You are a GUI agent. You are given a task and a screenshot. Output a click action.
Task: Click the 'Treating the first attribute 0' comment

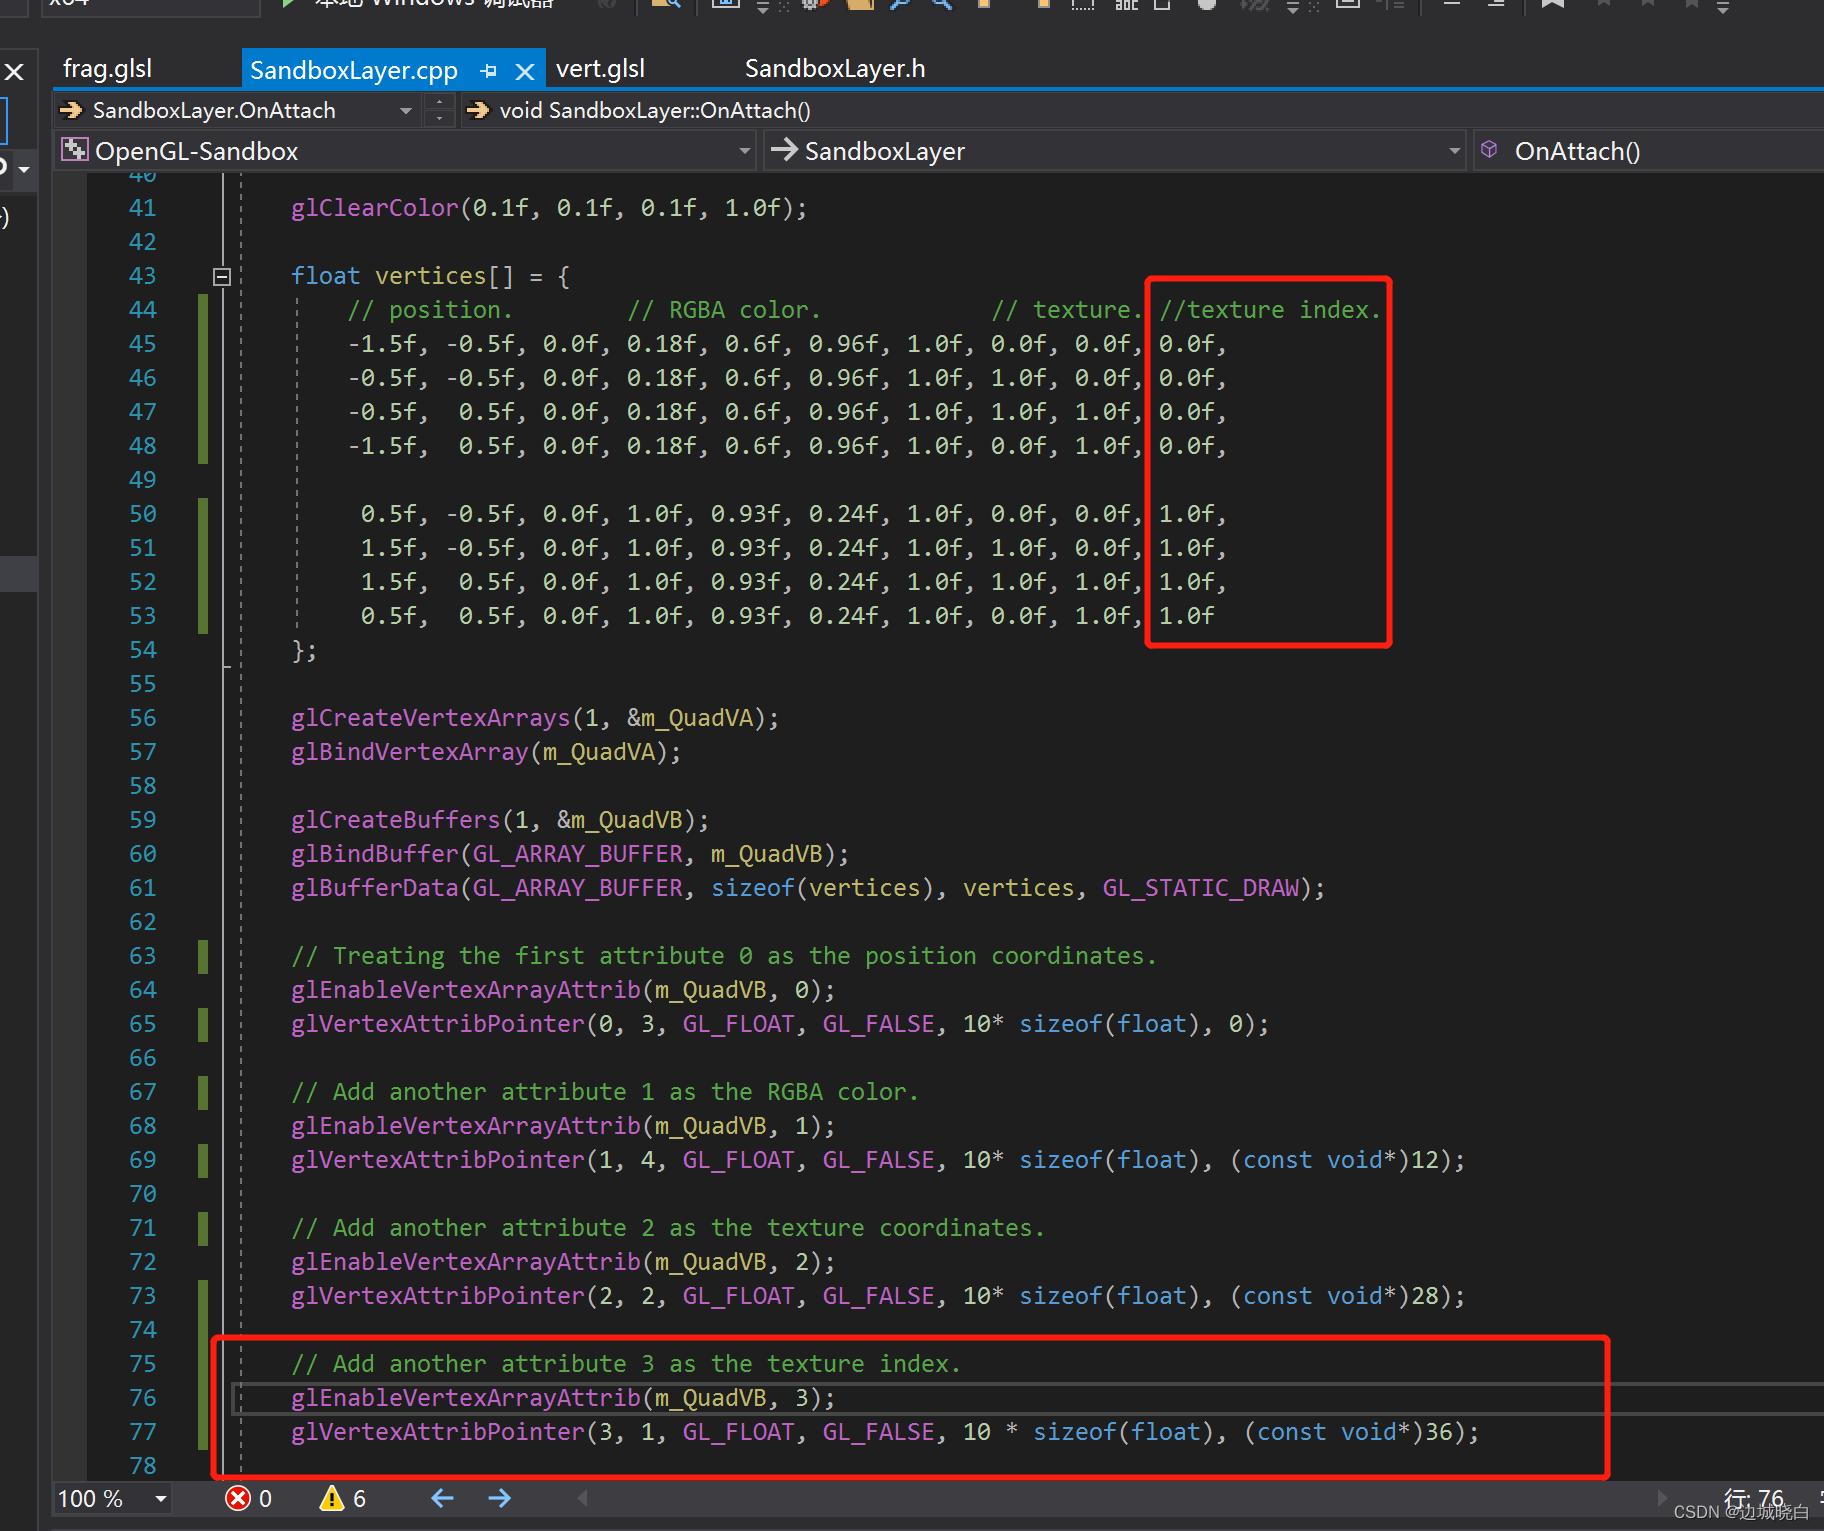click(x=724, y=956)
